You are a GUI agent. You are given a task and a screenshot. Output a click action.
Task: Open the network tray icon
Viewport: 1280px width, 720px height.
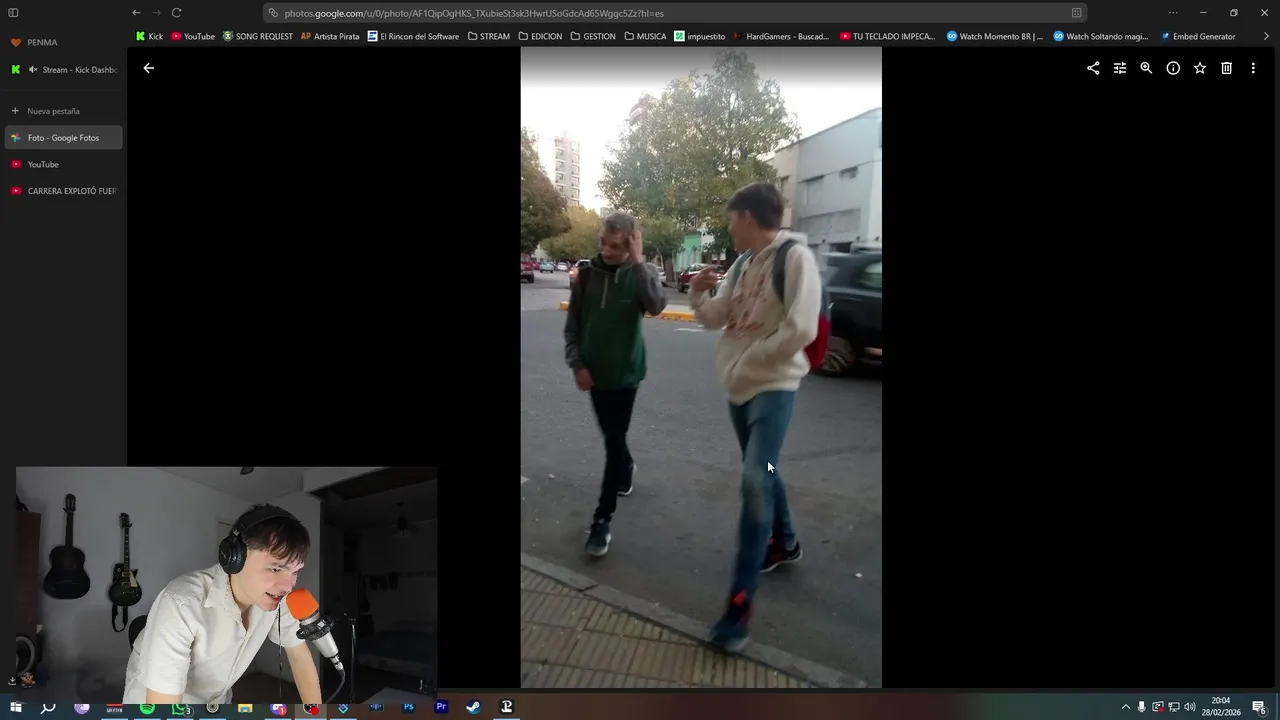click(x=1174, y=707)
